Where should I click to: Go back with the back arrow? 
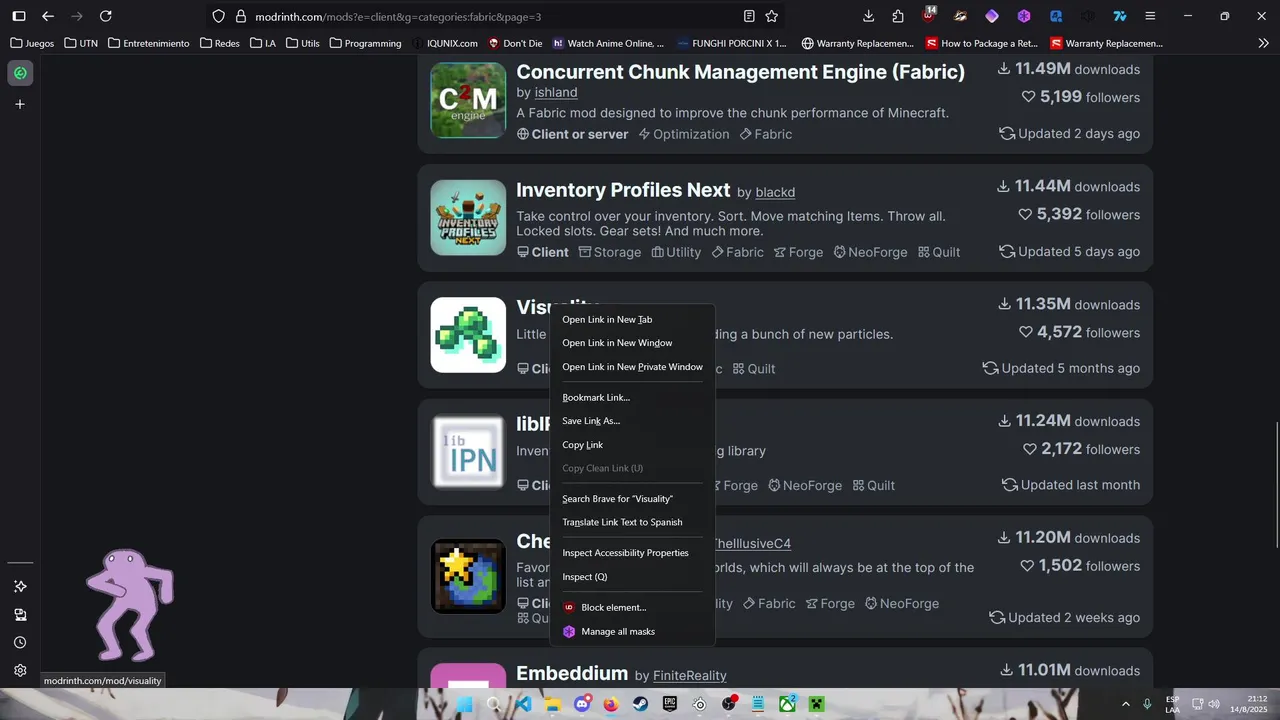(48, 16)
